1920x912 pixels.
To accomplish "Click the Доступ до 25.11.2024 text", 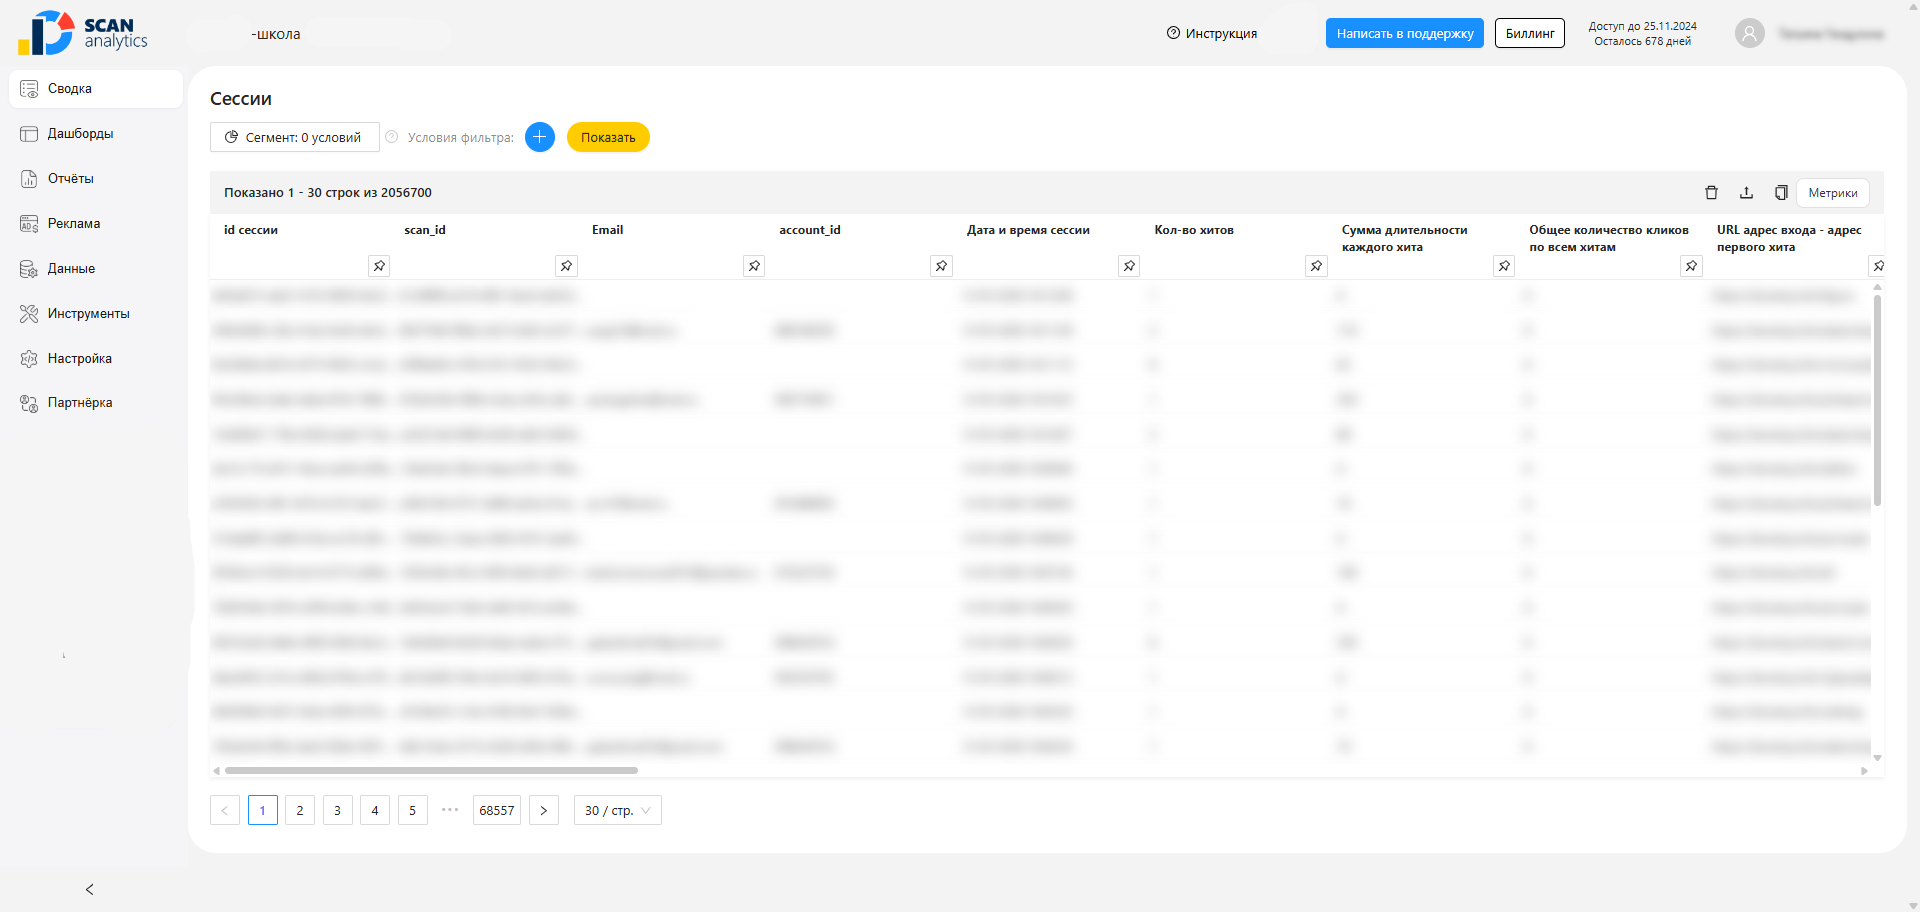I will (1643, 26).
